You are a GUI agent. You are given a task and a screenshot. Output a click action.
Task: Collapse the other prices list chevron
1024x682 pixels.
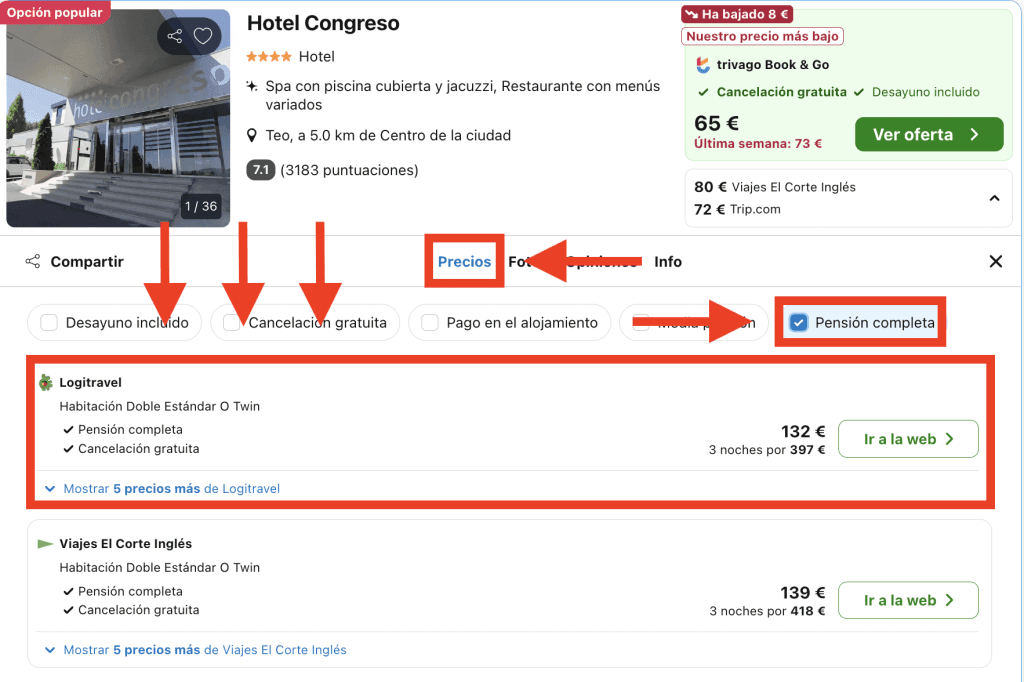pos(994,198)
